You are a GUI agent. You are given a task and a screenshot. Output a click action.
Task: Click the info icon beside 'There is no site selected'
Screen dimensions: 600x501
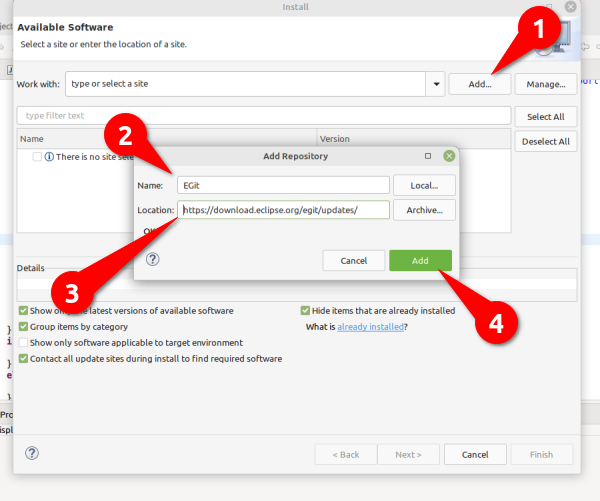49,157
